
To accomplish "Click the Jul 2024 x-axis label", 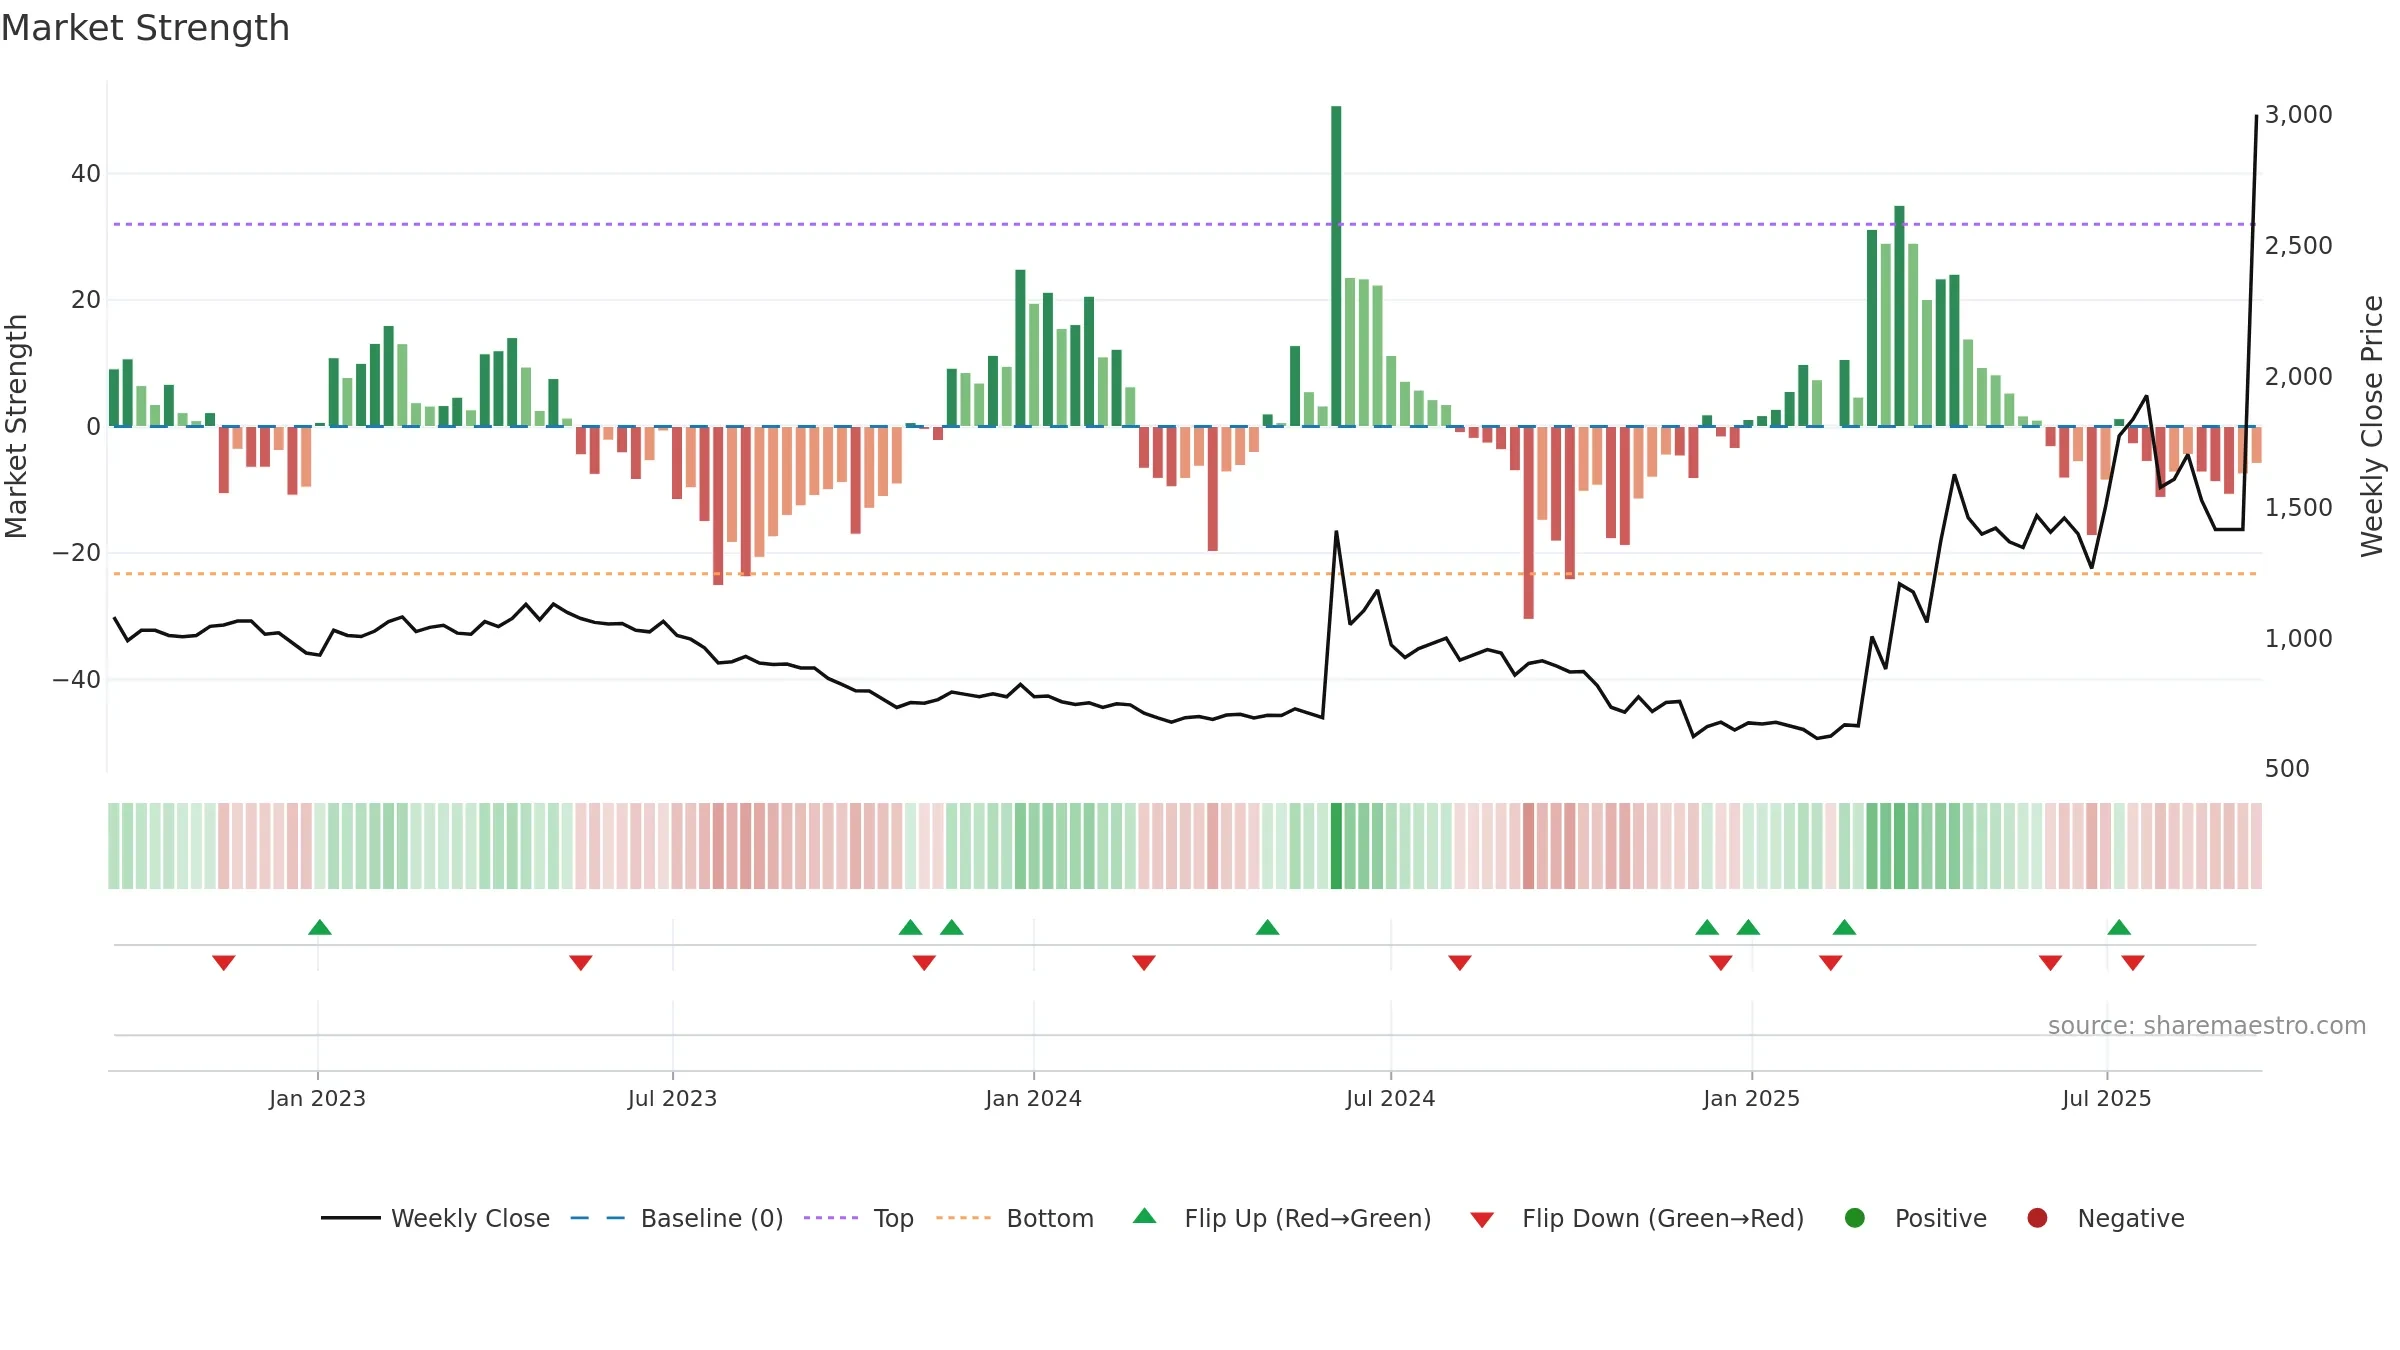I will pos(1391,1099).
